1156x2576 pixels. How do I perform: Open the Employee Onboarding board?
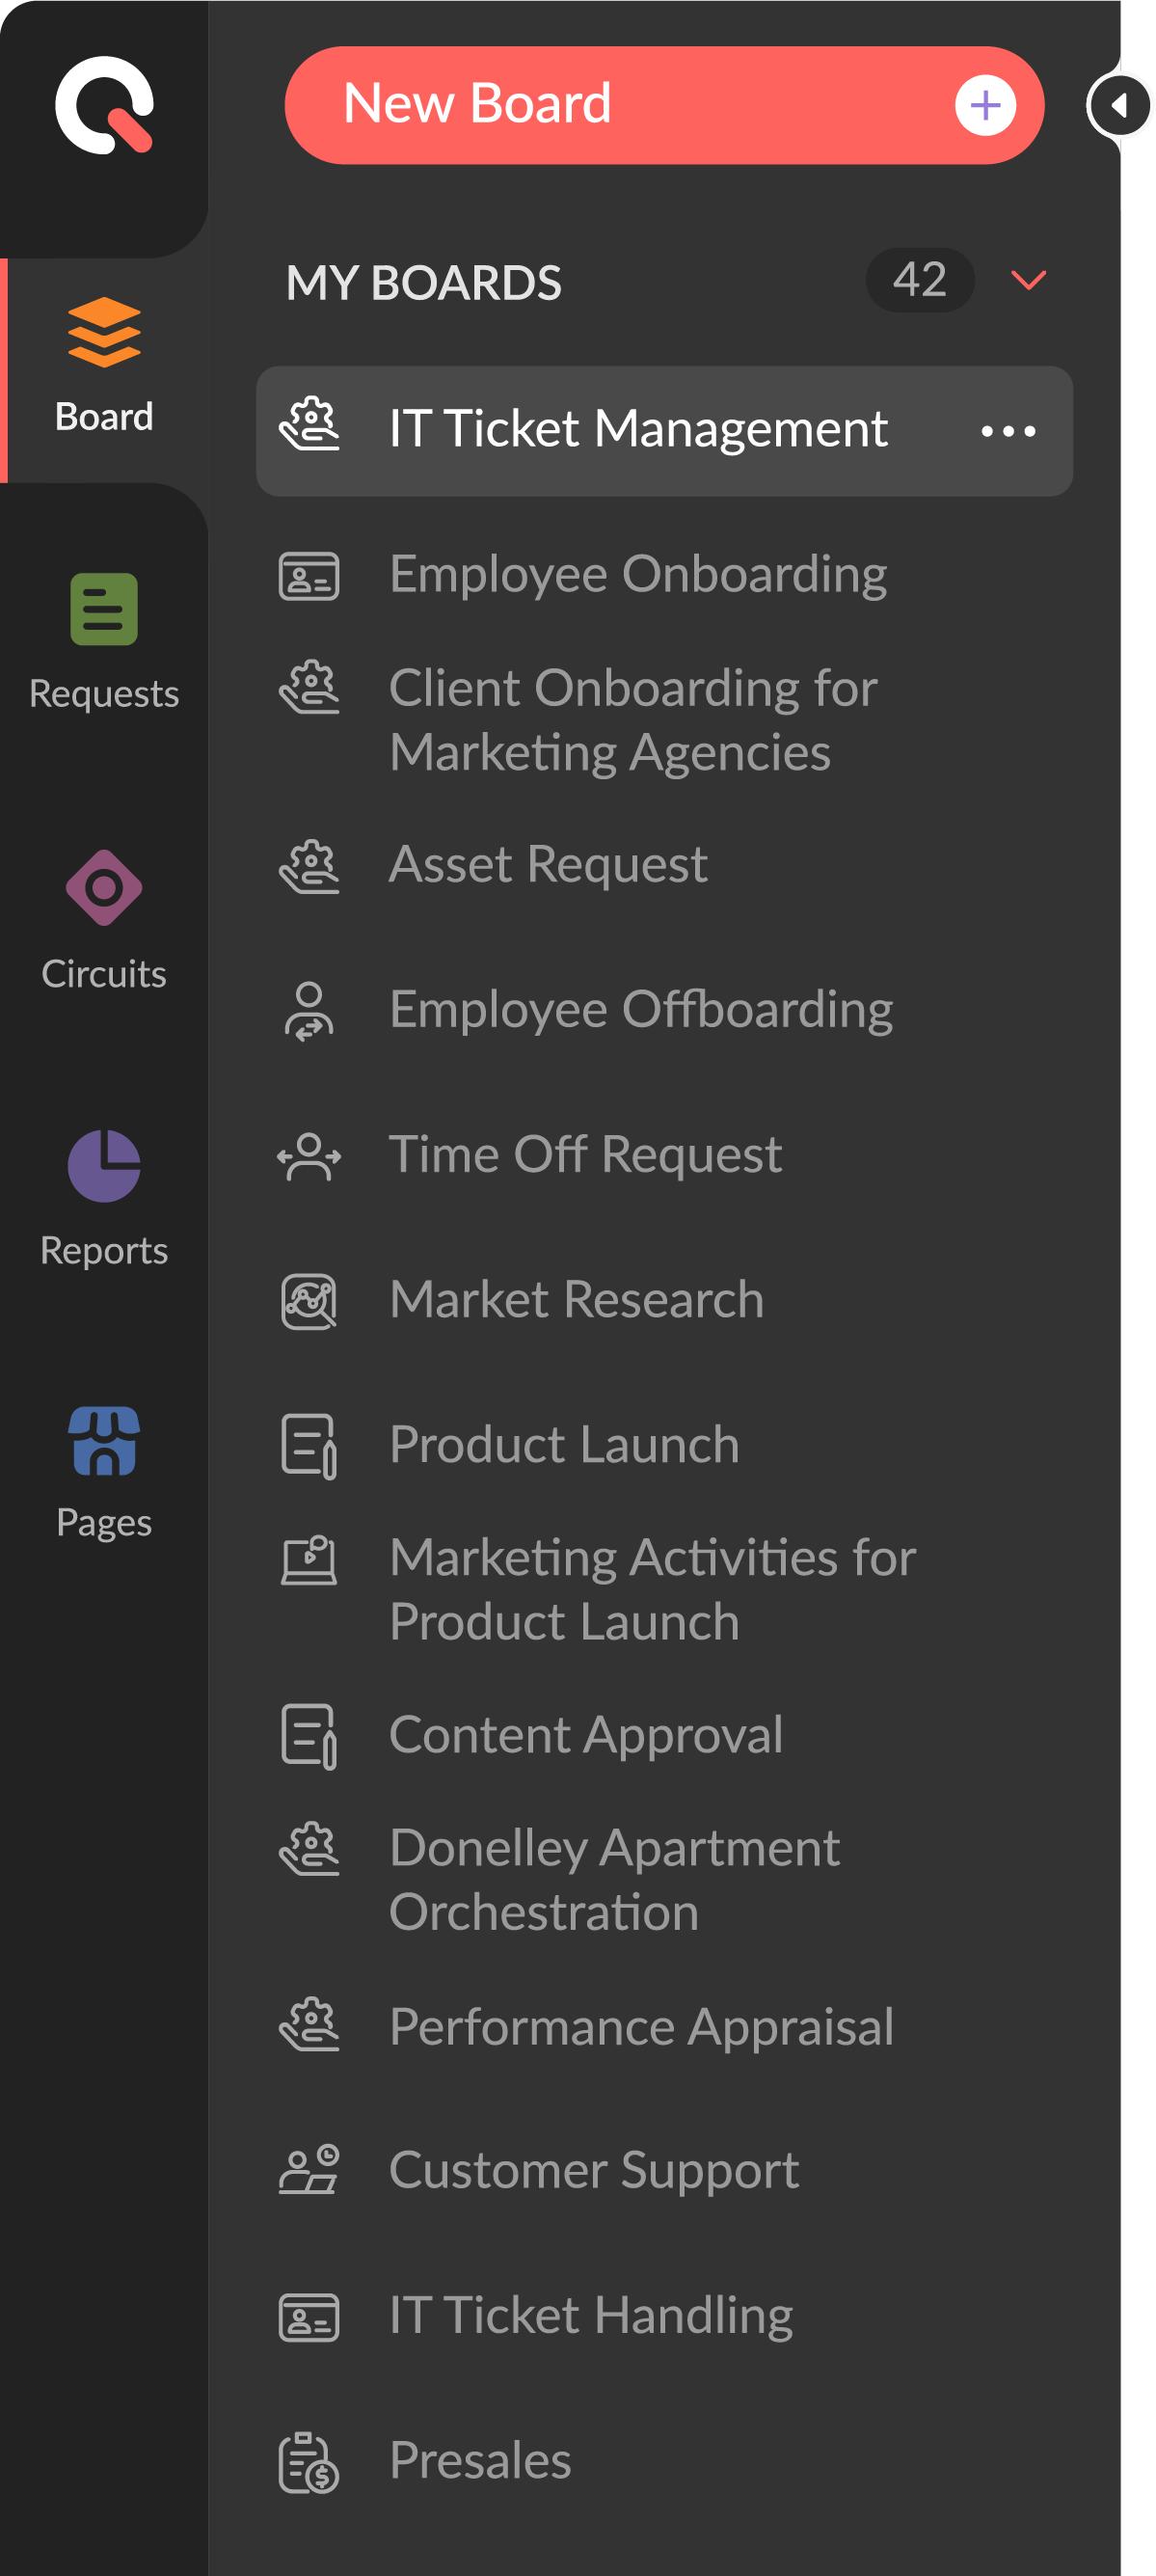click(637, 574)
